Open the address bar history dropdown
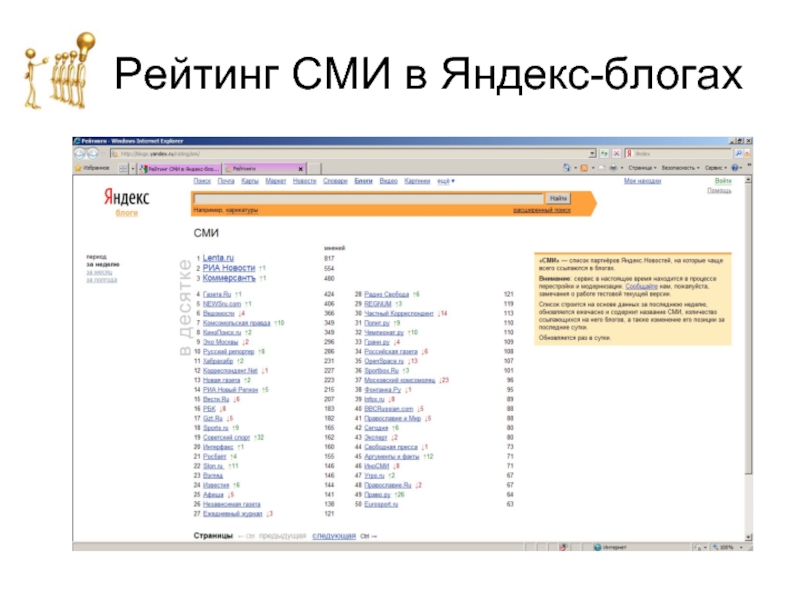Image resolution: width=800 pixels, height=600 pixels. (592, 153)
